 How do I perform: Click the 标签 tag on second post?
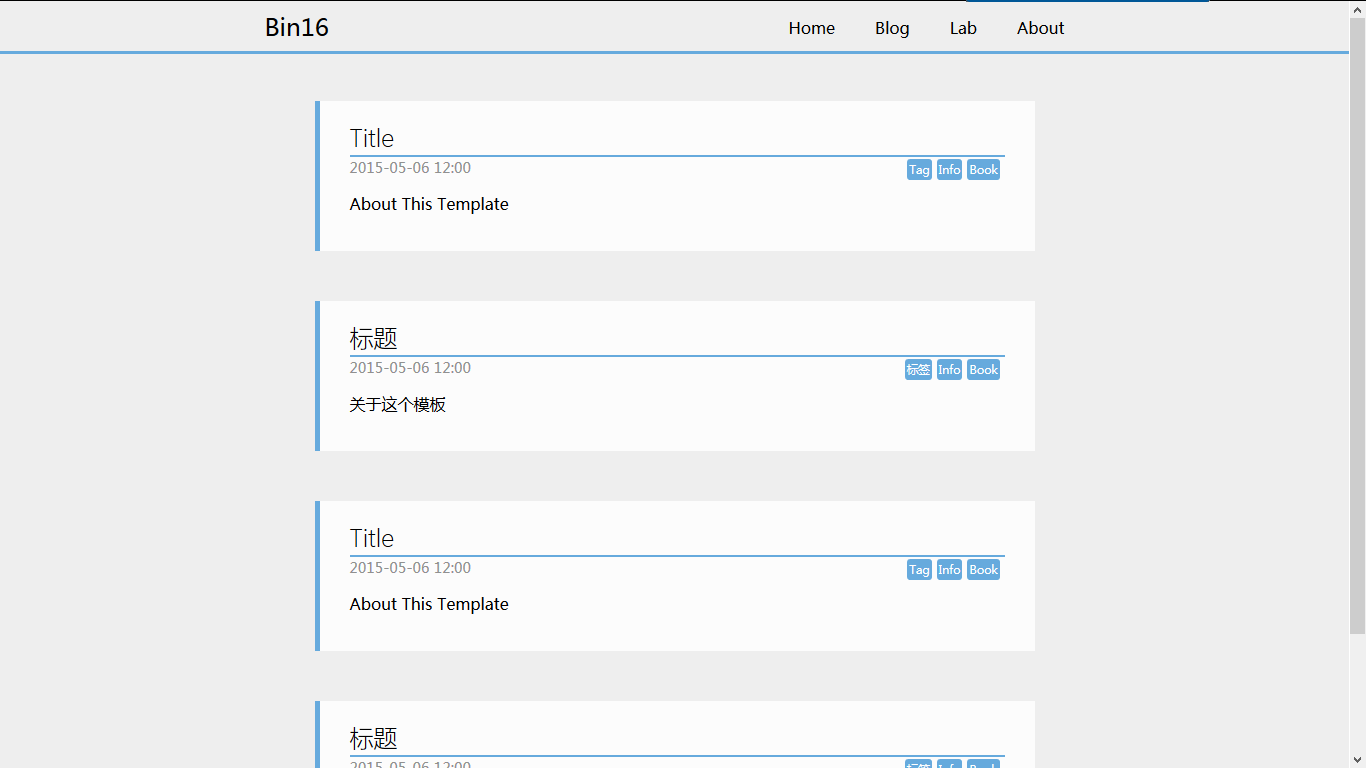coord(918,370)
